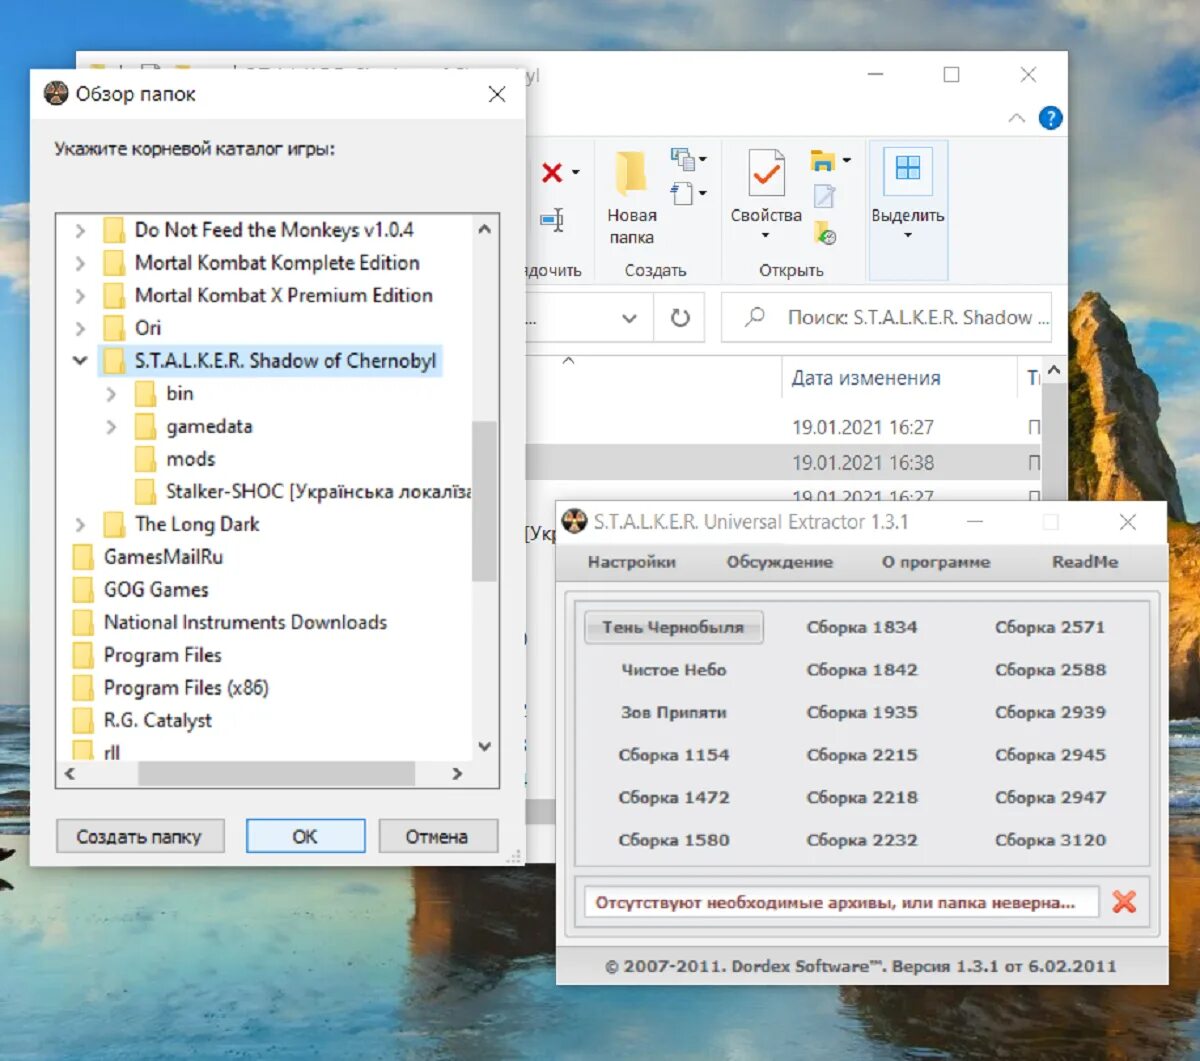Choose Сборка 3120 build
Viewport: 1200px width, 1061px height.
pos(1050,840)
